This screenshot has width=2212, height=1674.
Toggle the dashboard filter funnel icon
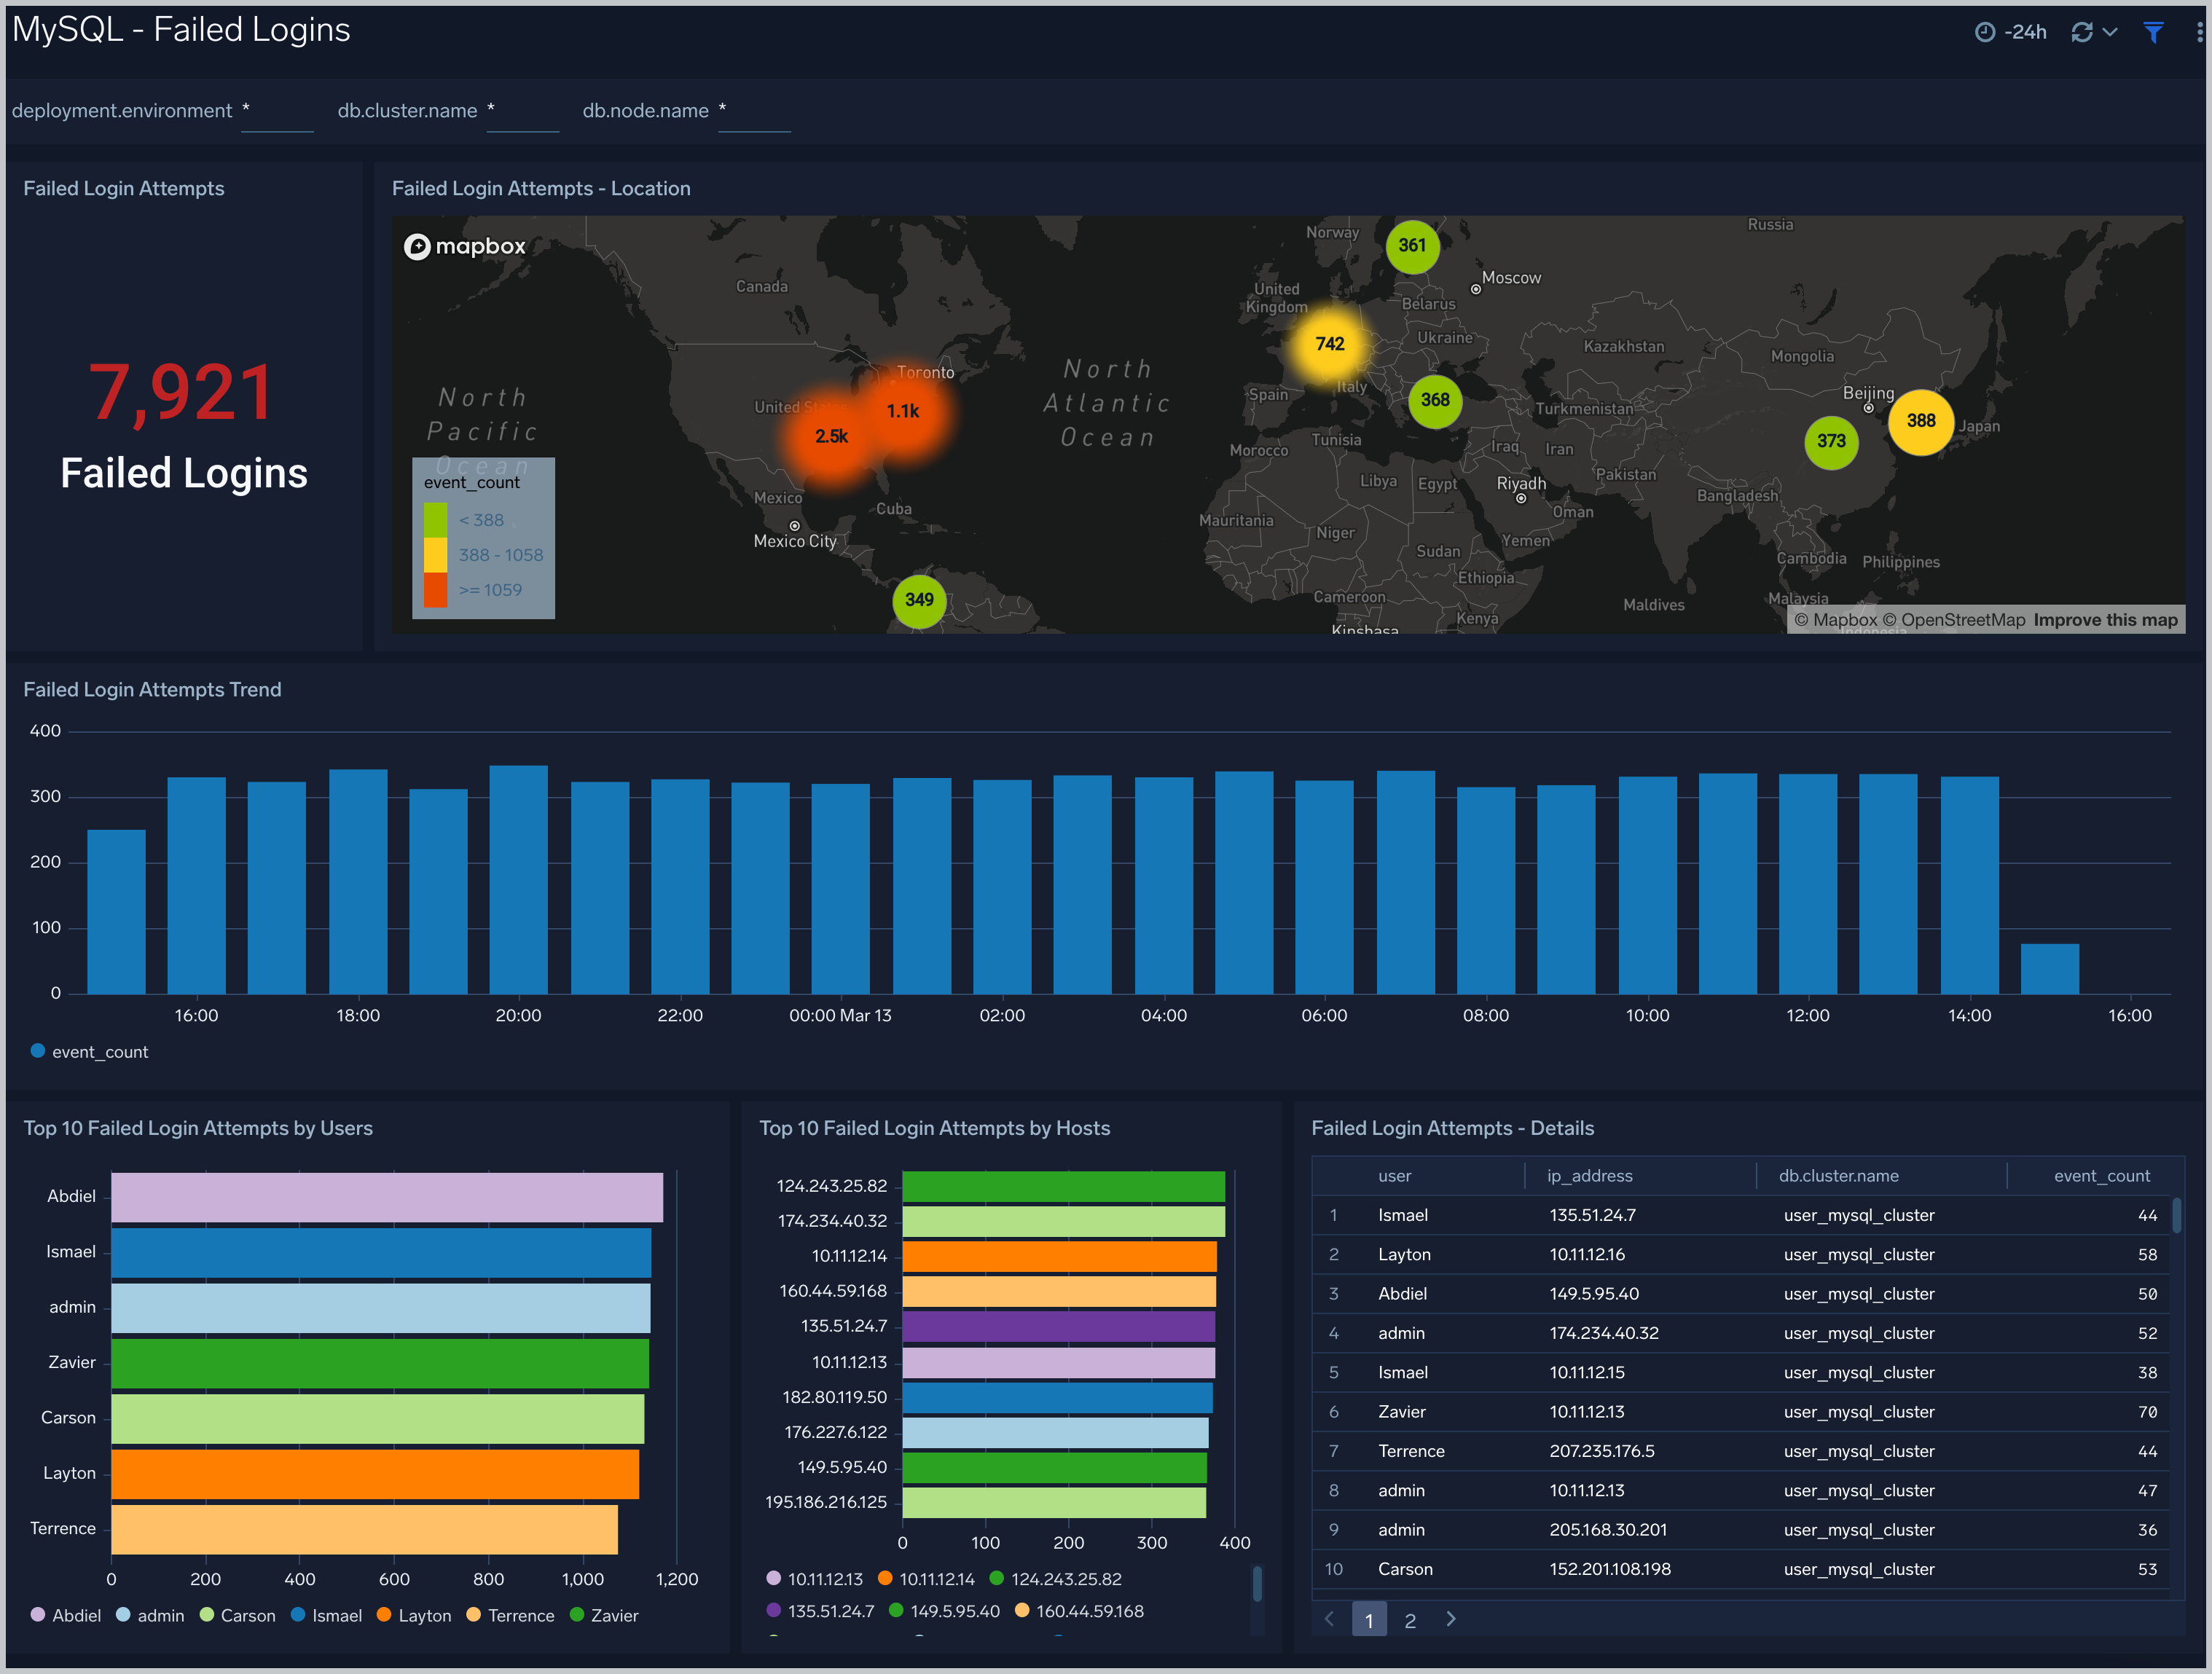pos(2153,32)
